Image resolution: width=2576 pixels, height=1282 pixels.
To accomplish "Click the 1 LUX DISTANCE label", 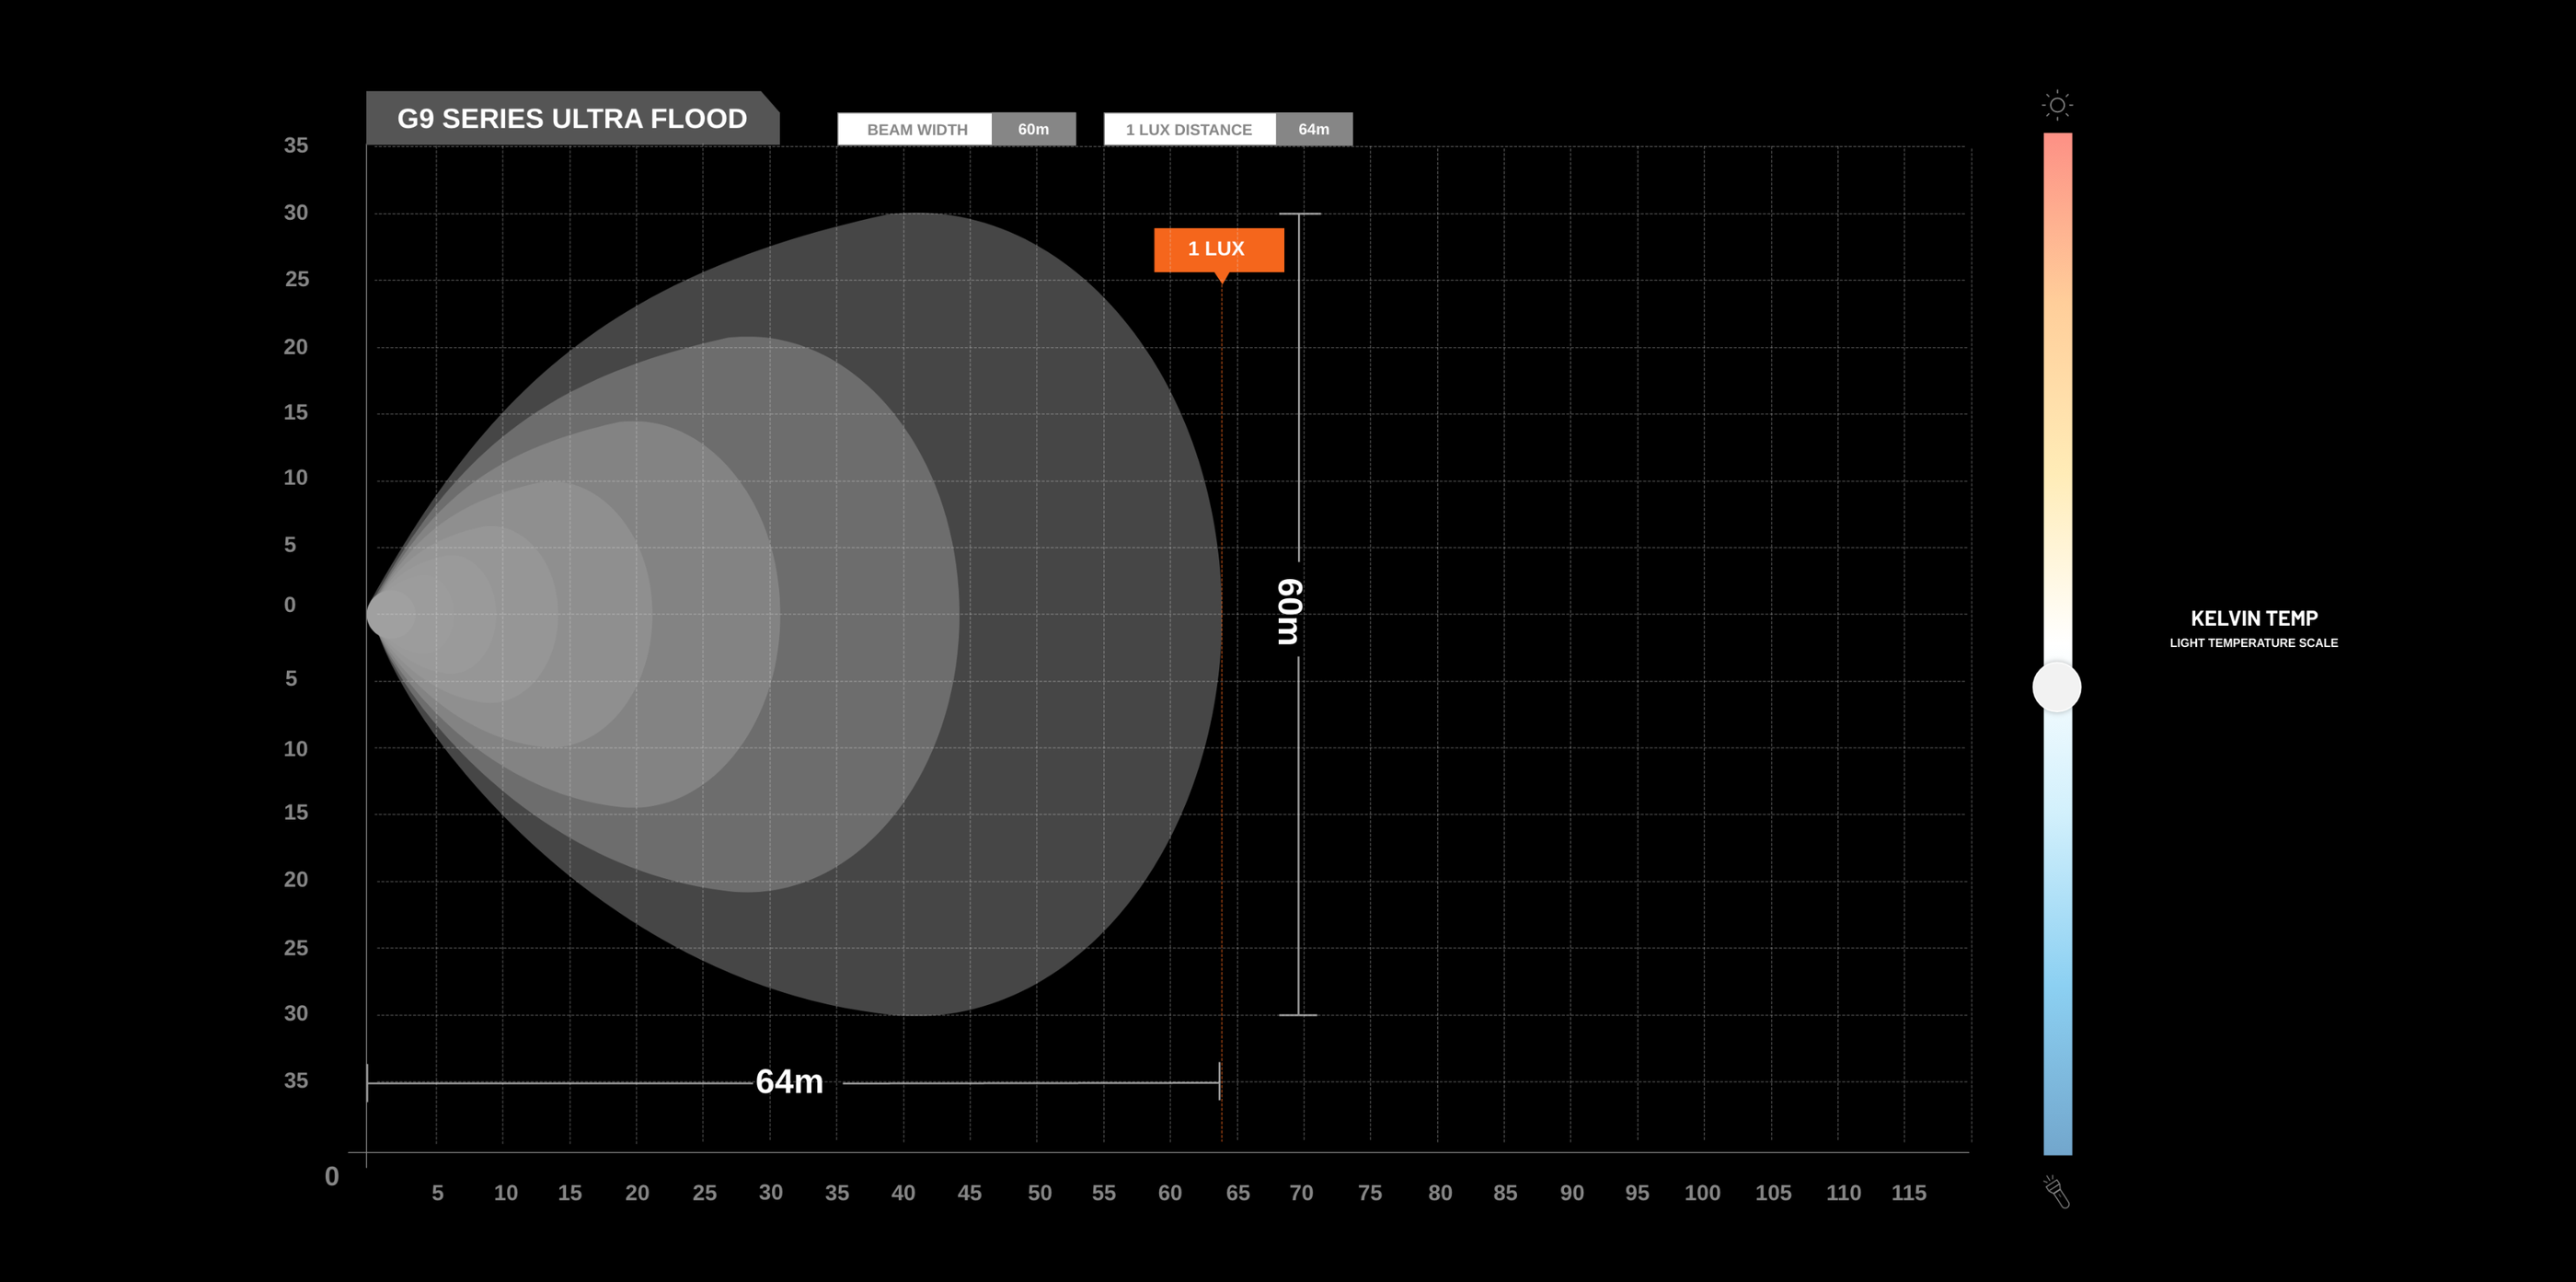I will [x=1189, y=129].
